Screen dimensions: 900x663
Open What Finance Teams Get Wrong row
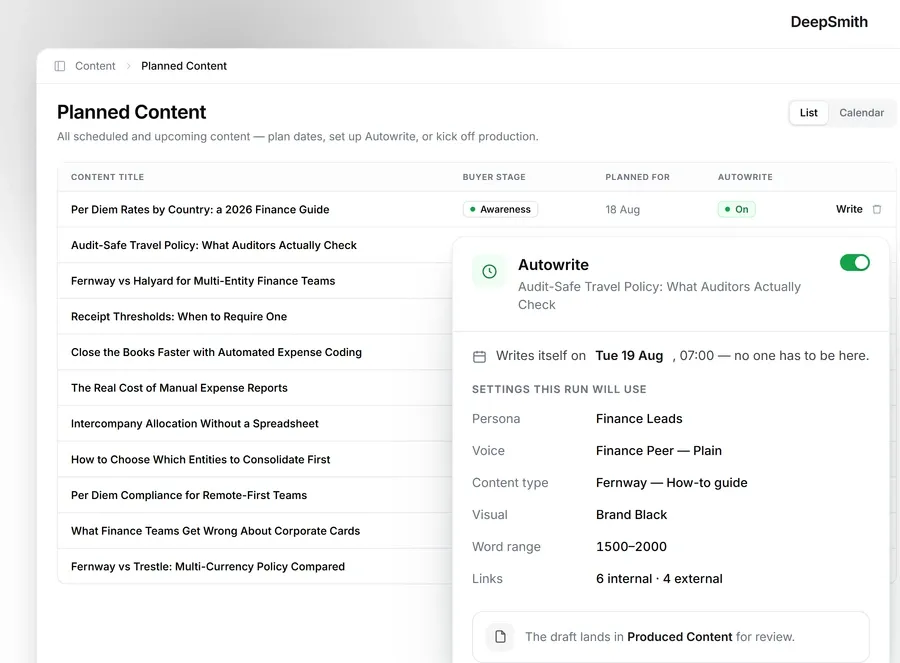click(215, 531)
